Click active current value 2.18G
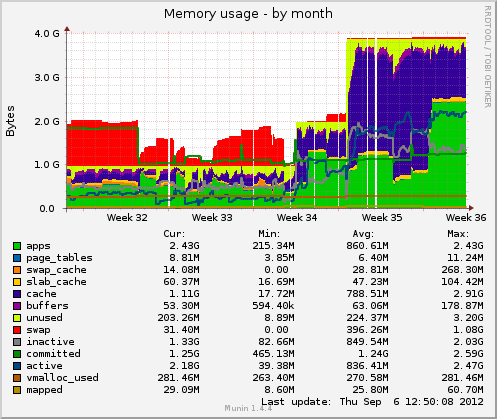 [x=184, y=366]
